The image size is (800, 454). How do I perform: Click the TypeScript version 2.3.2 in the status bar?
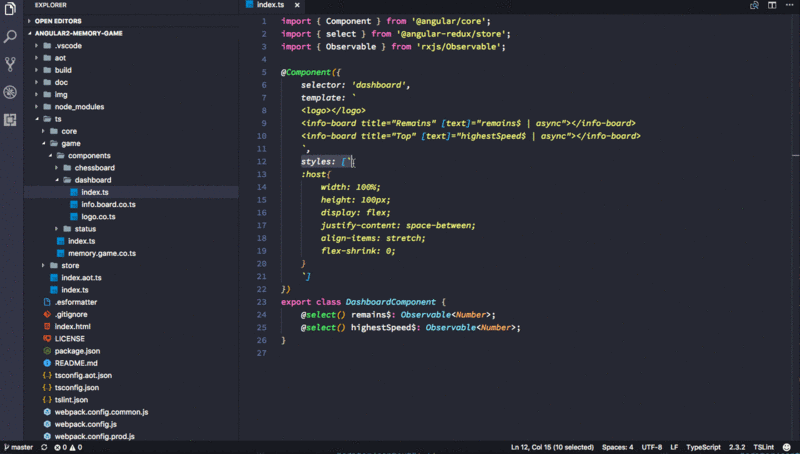(737, 447)
